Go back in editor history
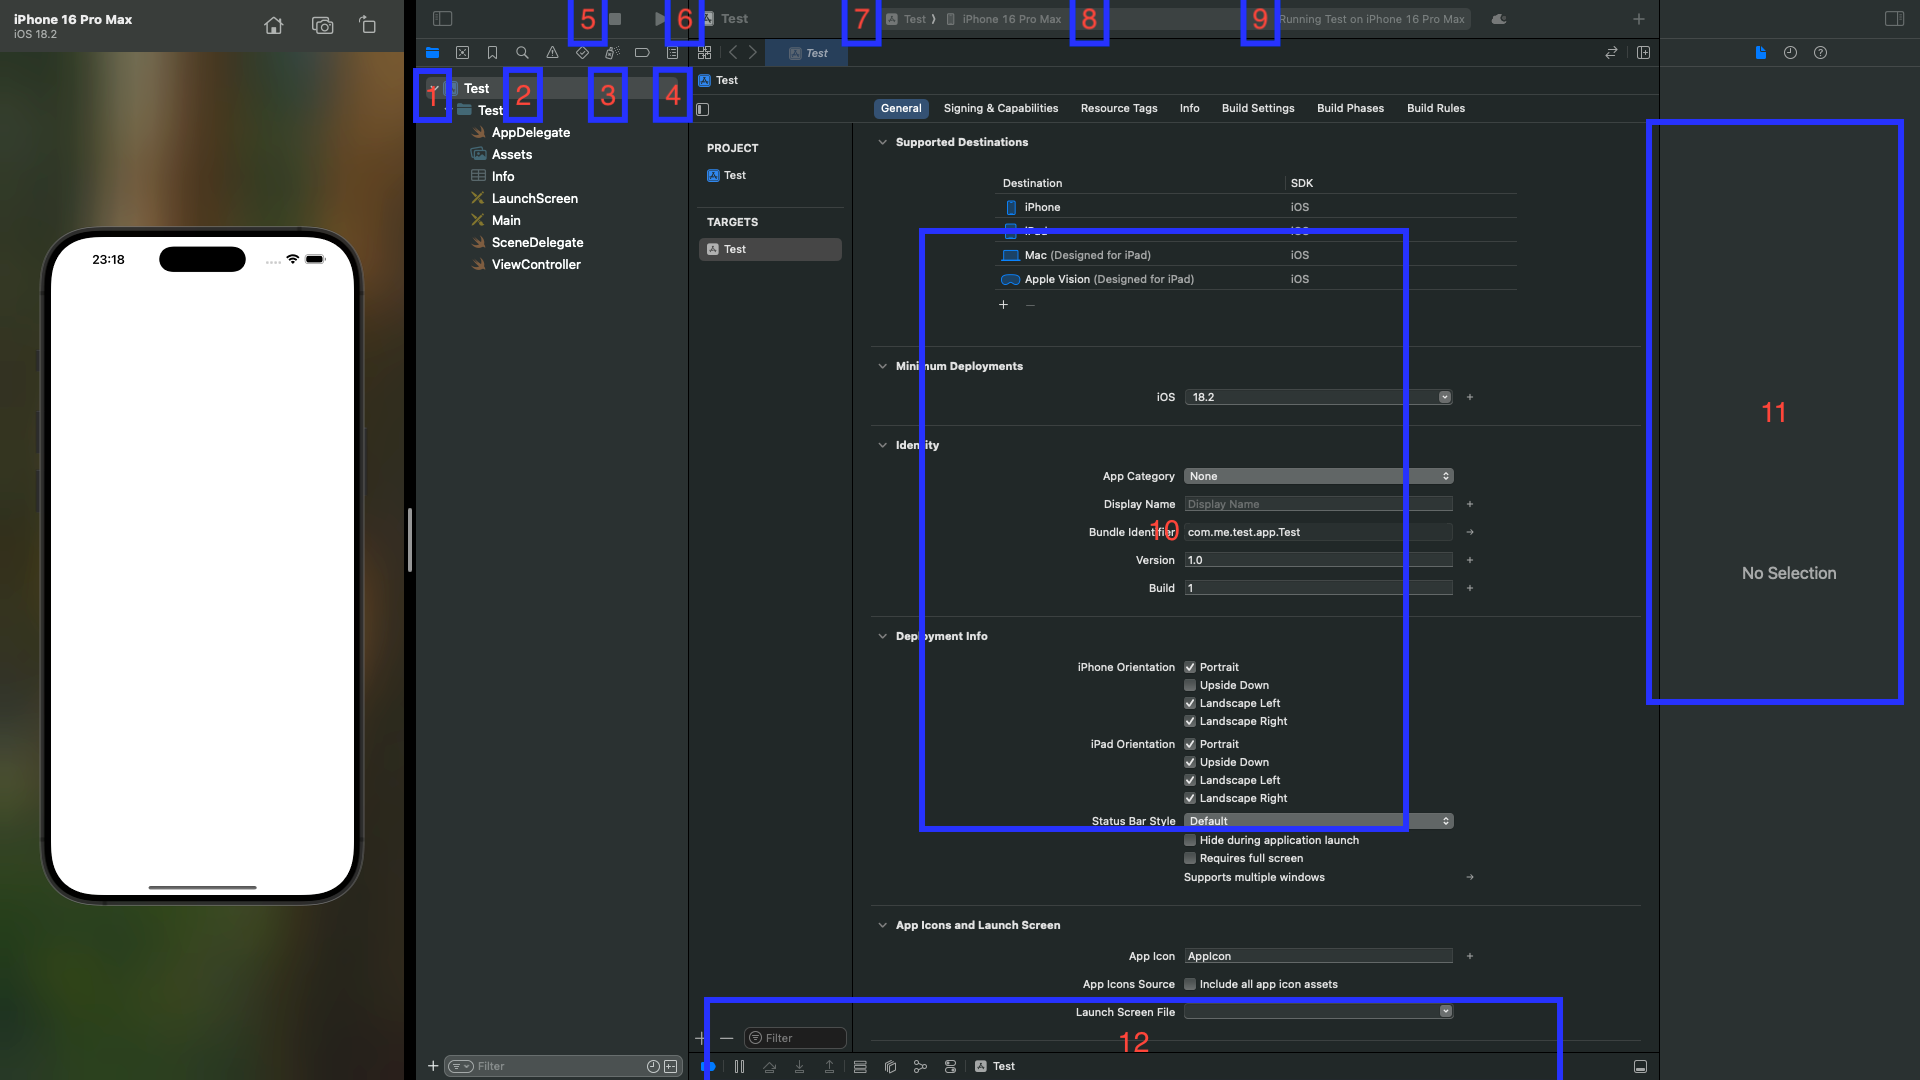The height and width of the screenshot is (1080, 1920). [x=733, y=52]
